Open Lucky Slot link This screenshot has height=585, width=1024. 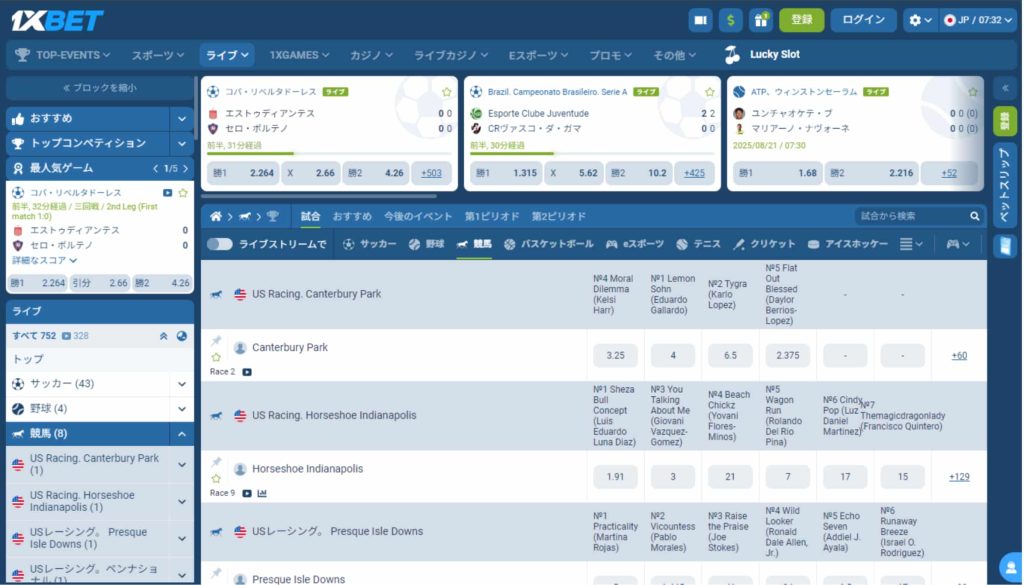pyautogui.click(x=762, y=55)
